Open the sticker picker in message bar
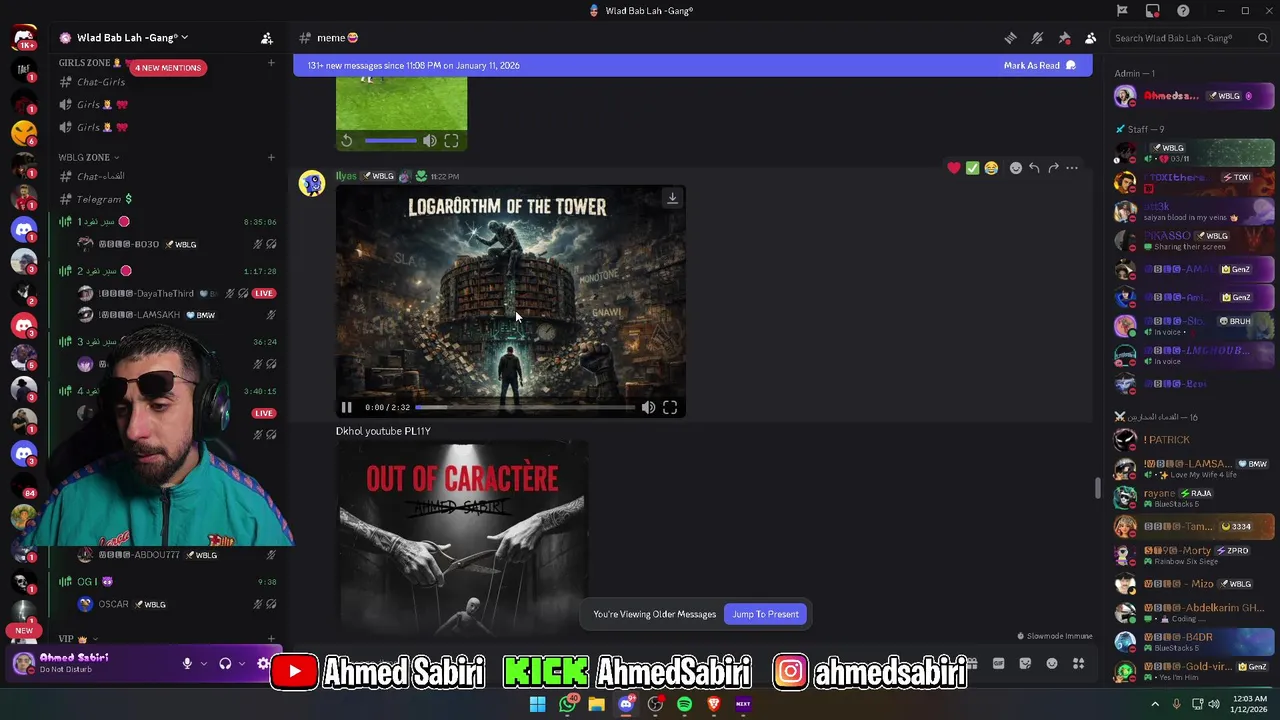The height and width of the screenshot is (720, 1280). pos(1025,663)
